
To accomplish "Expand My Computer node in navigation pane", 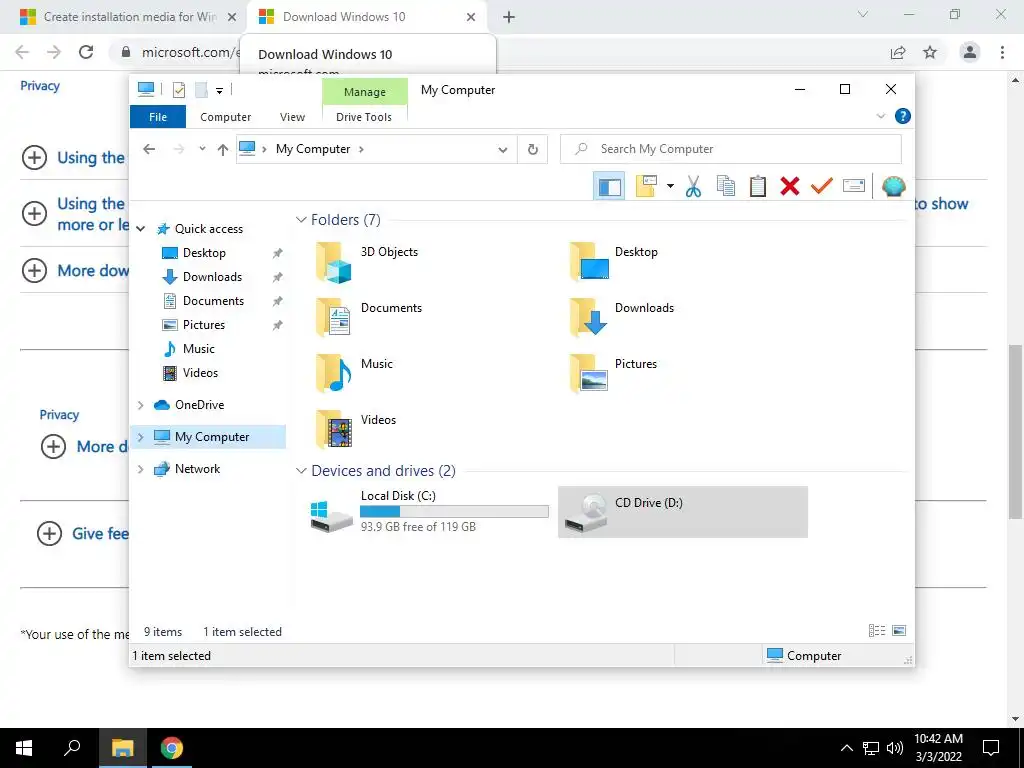I will click(140, 437).
